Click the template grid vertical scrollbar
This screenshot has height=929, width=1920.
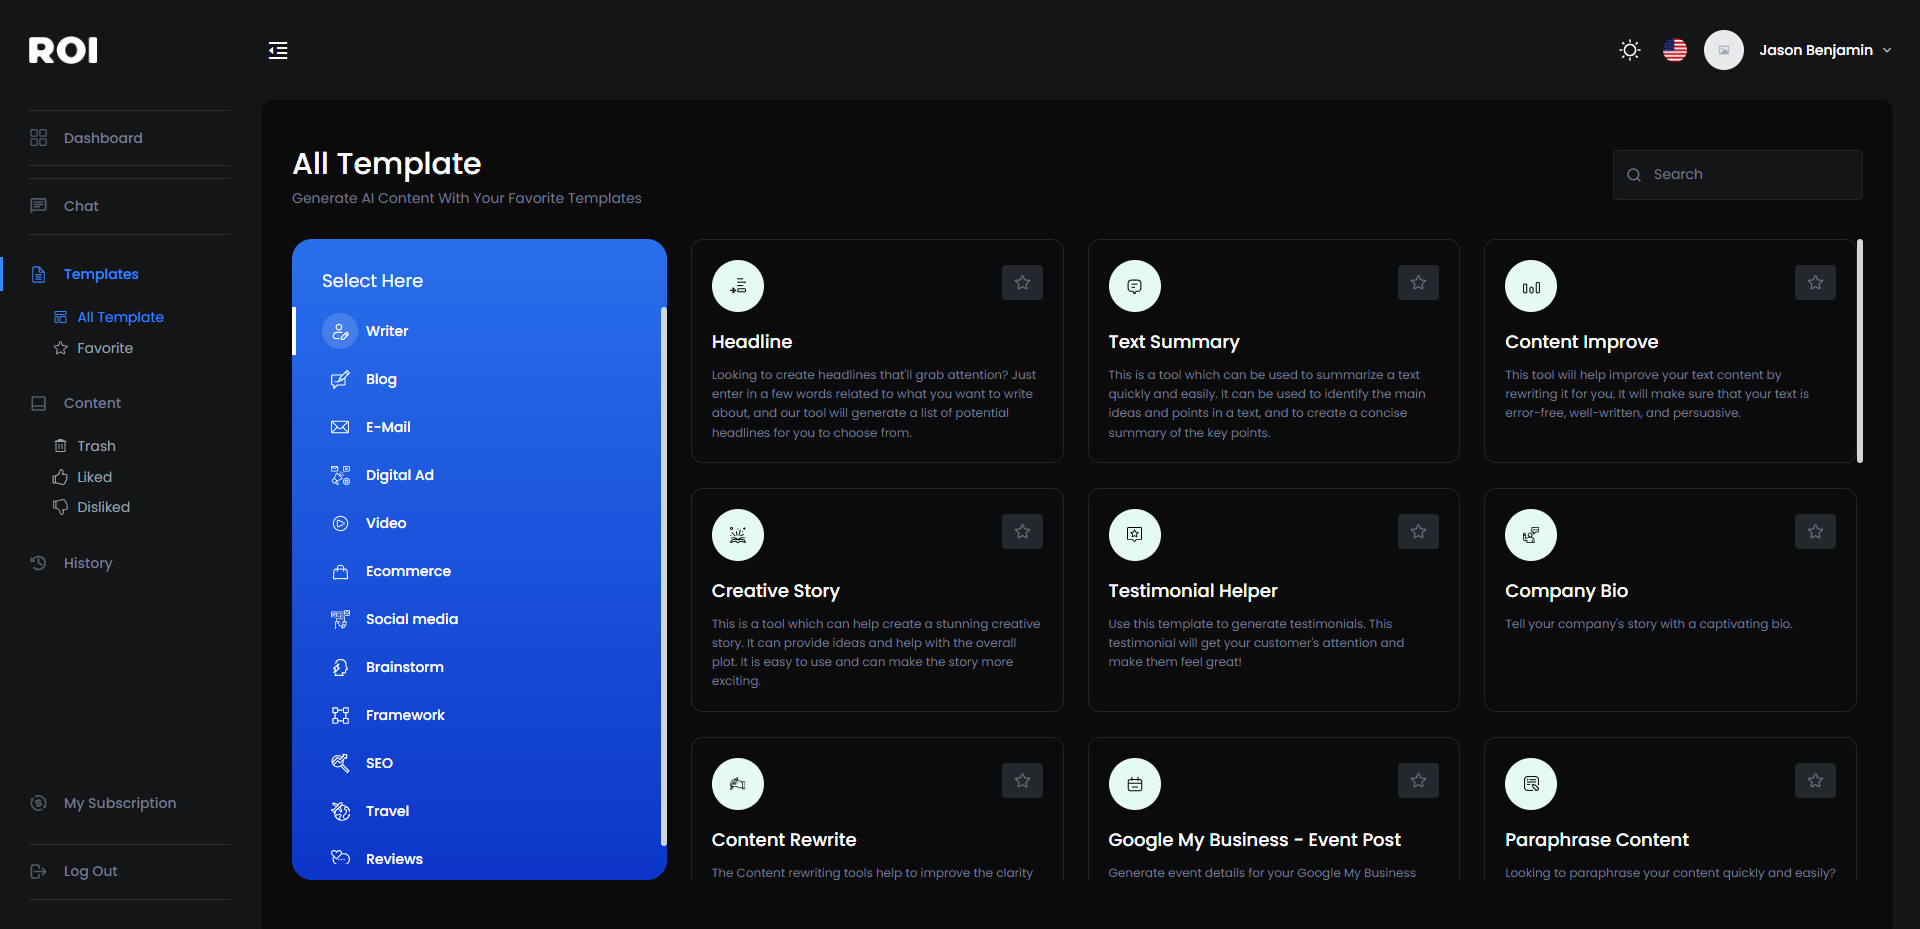coord(1860,351)
